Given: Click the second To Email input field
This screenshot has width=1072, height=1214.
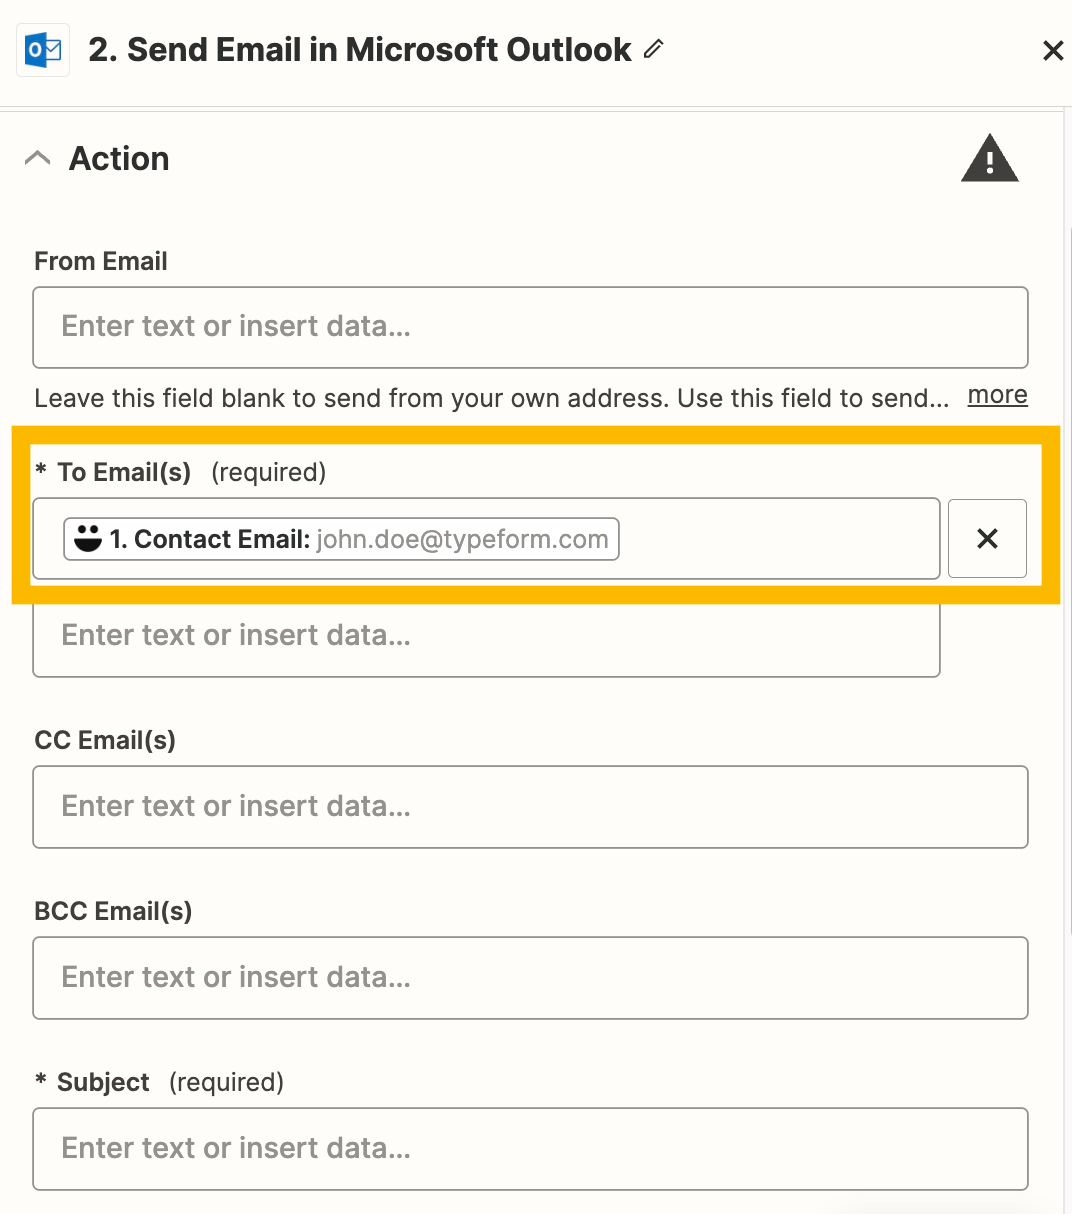Looking at the screenshot, I should click(x=486, y=639).
